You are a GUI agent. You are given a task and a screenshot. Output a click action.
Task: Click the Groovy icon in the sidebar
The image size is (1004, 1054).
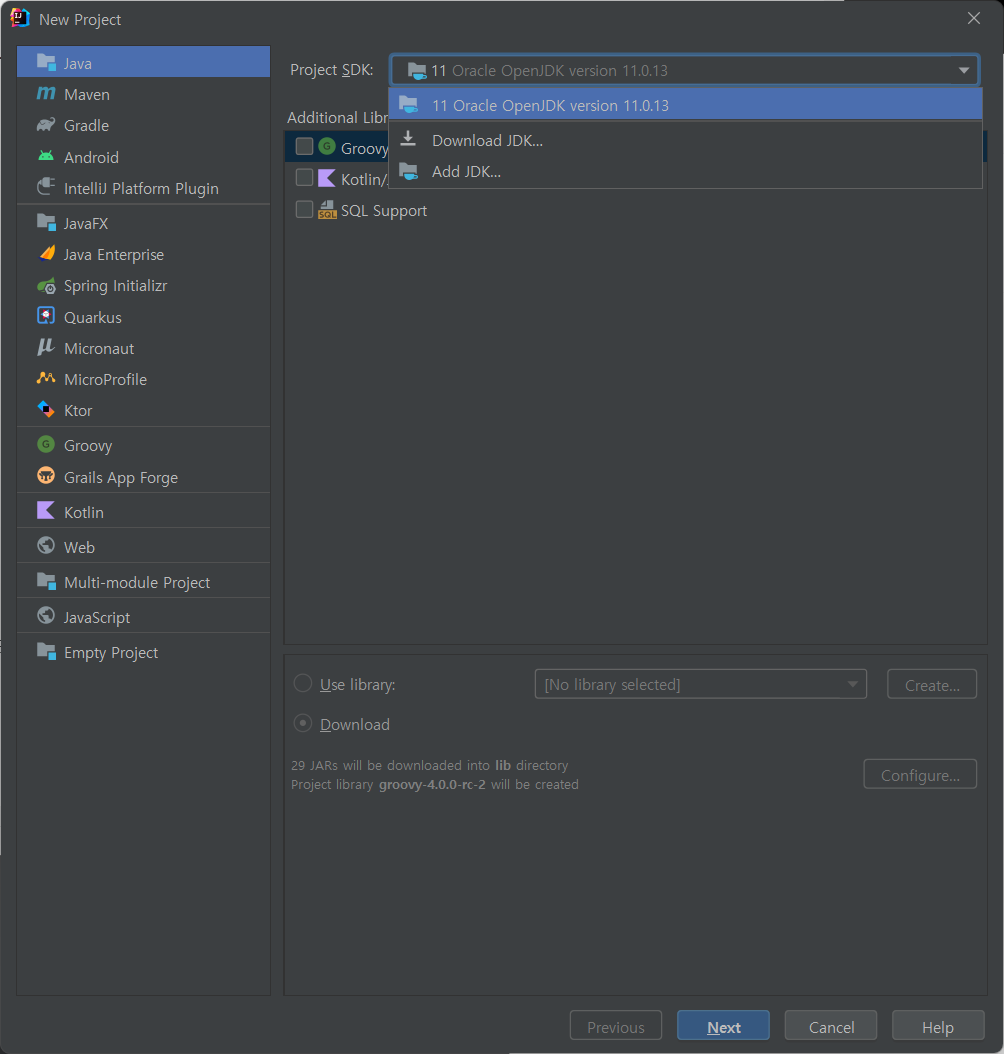46,444
